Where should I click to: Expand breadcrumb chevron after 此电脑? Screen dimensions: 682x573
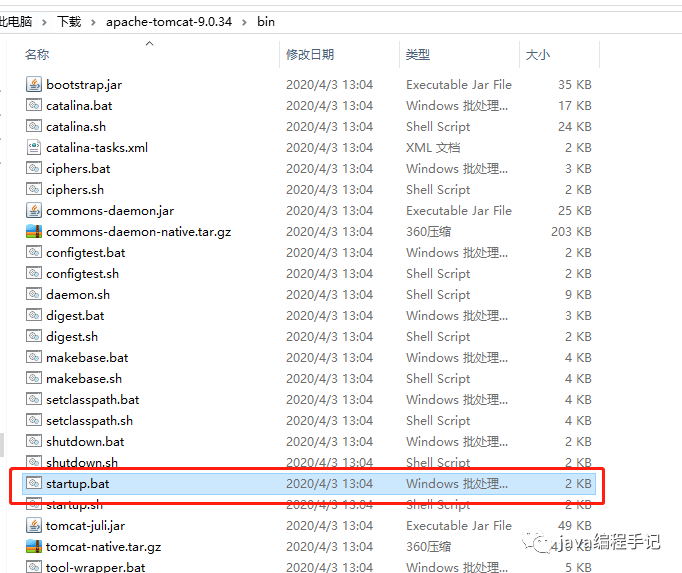click(44, 22)
